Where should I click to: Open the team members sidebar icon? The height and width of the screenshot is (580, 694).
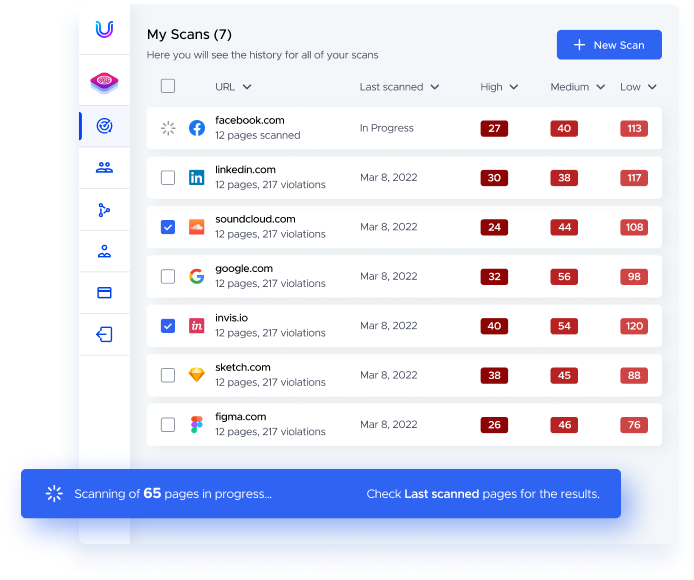(x=104, y=167)
